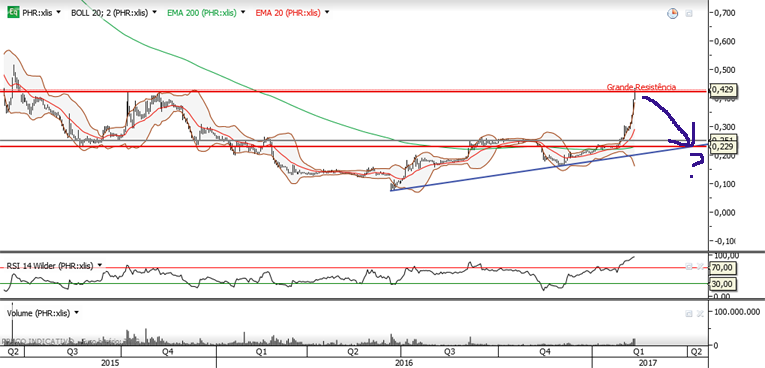The image size is (765, 368).
Task: Click 0,300 on the price axis
Action: pyautogui.click(x=725, y=127)
